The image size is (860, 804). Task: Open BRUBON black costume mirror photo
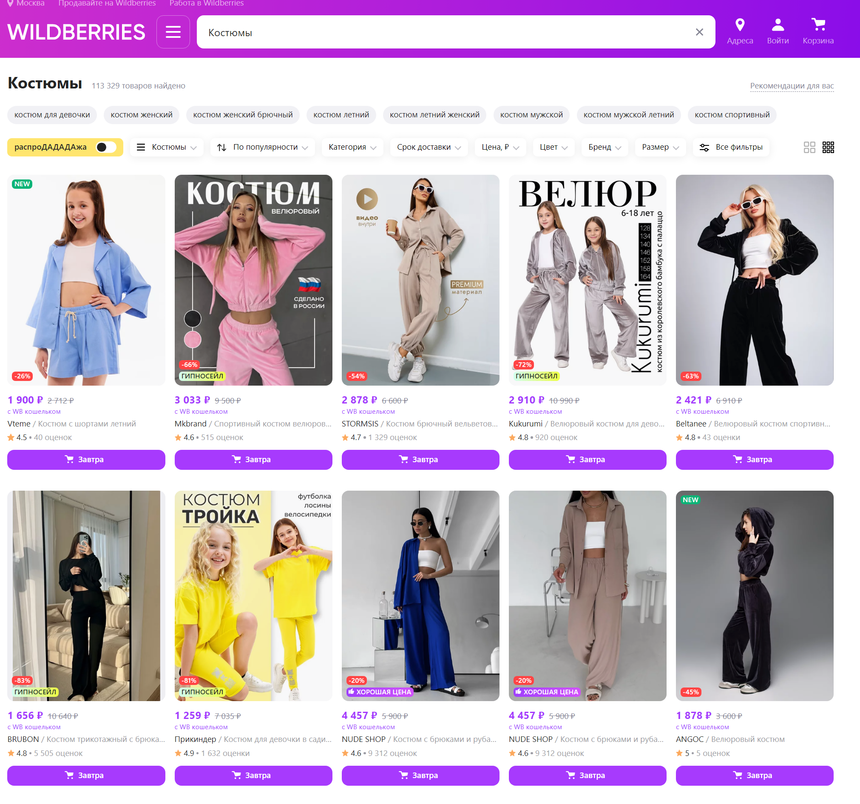86,596
